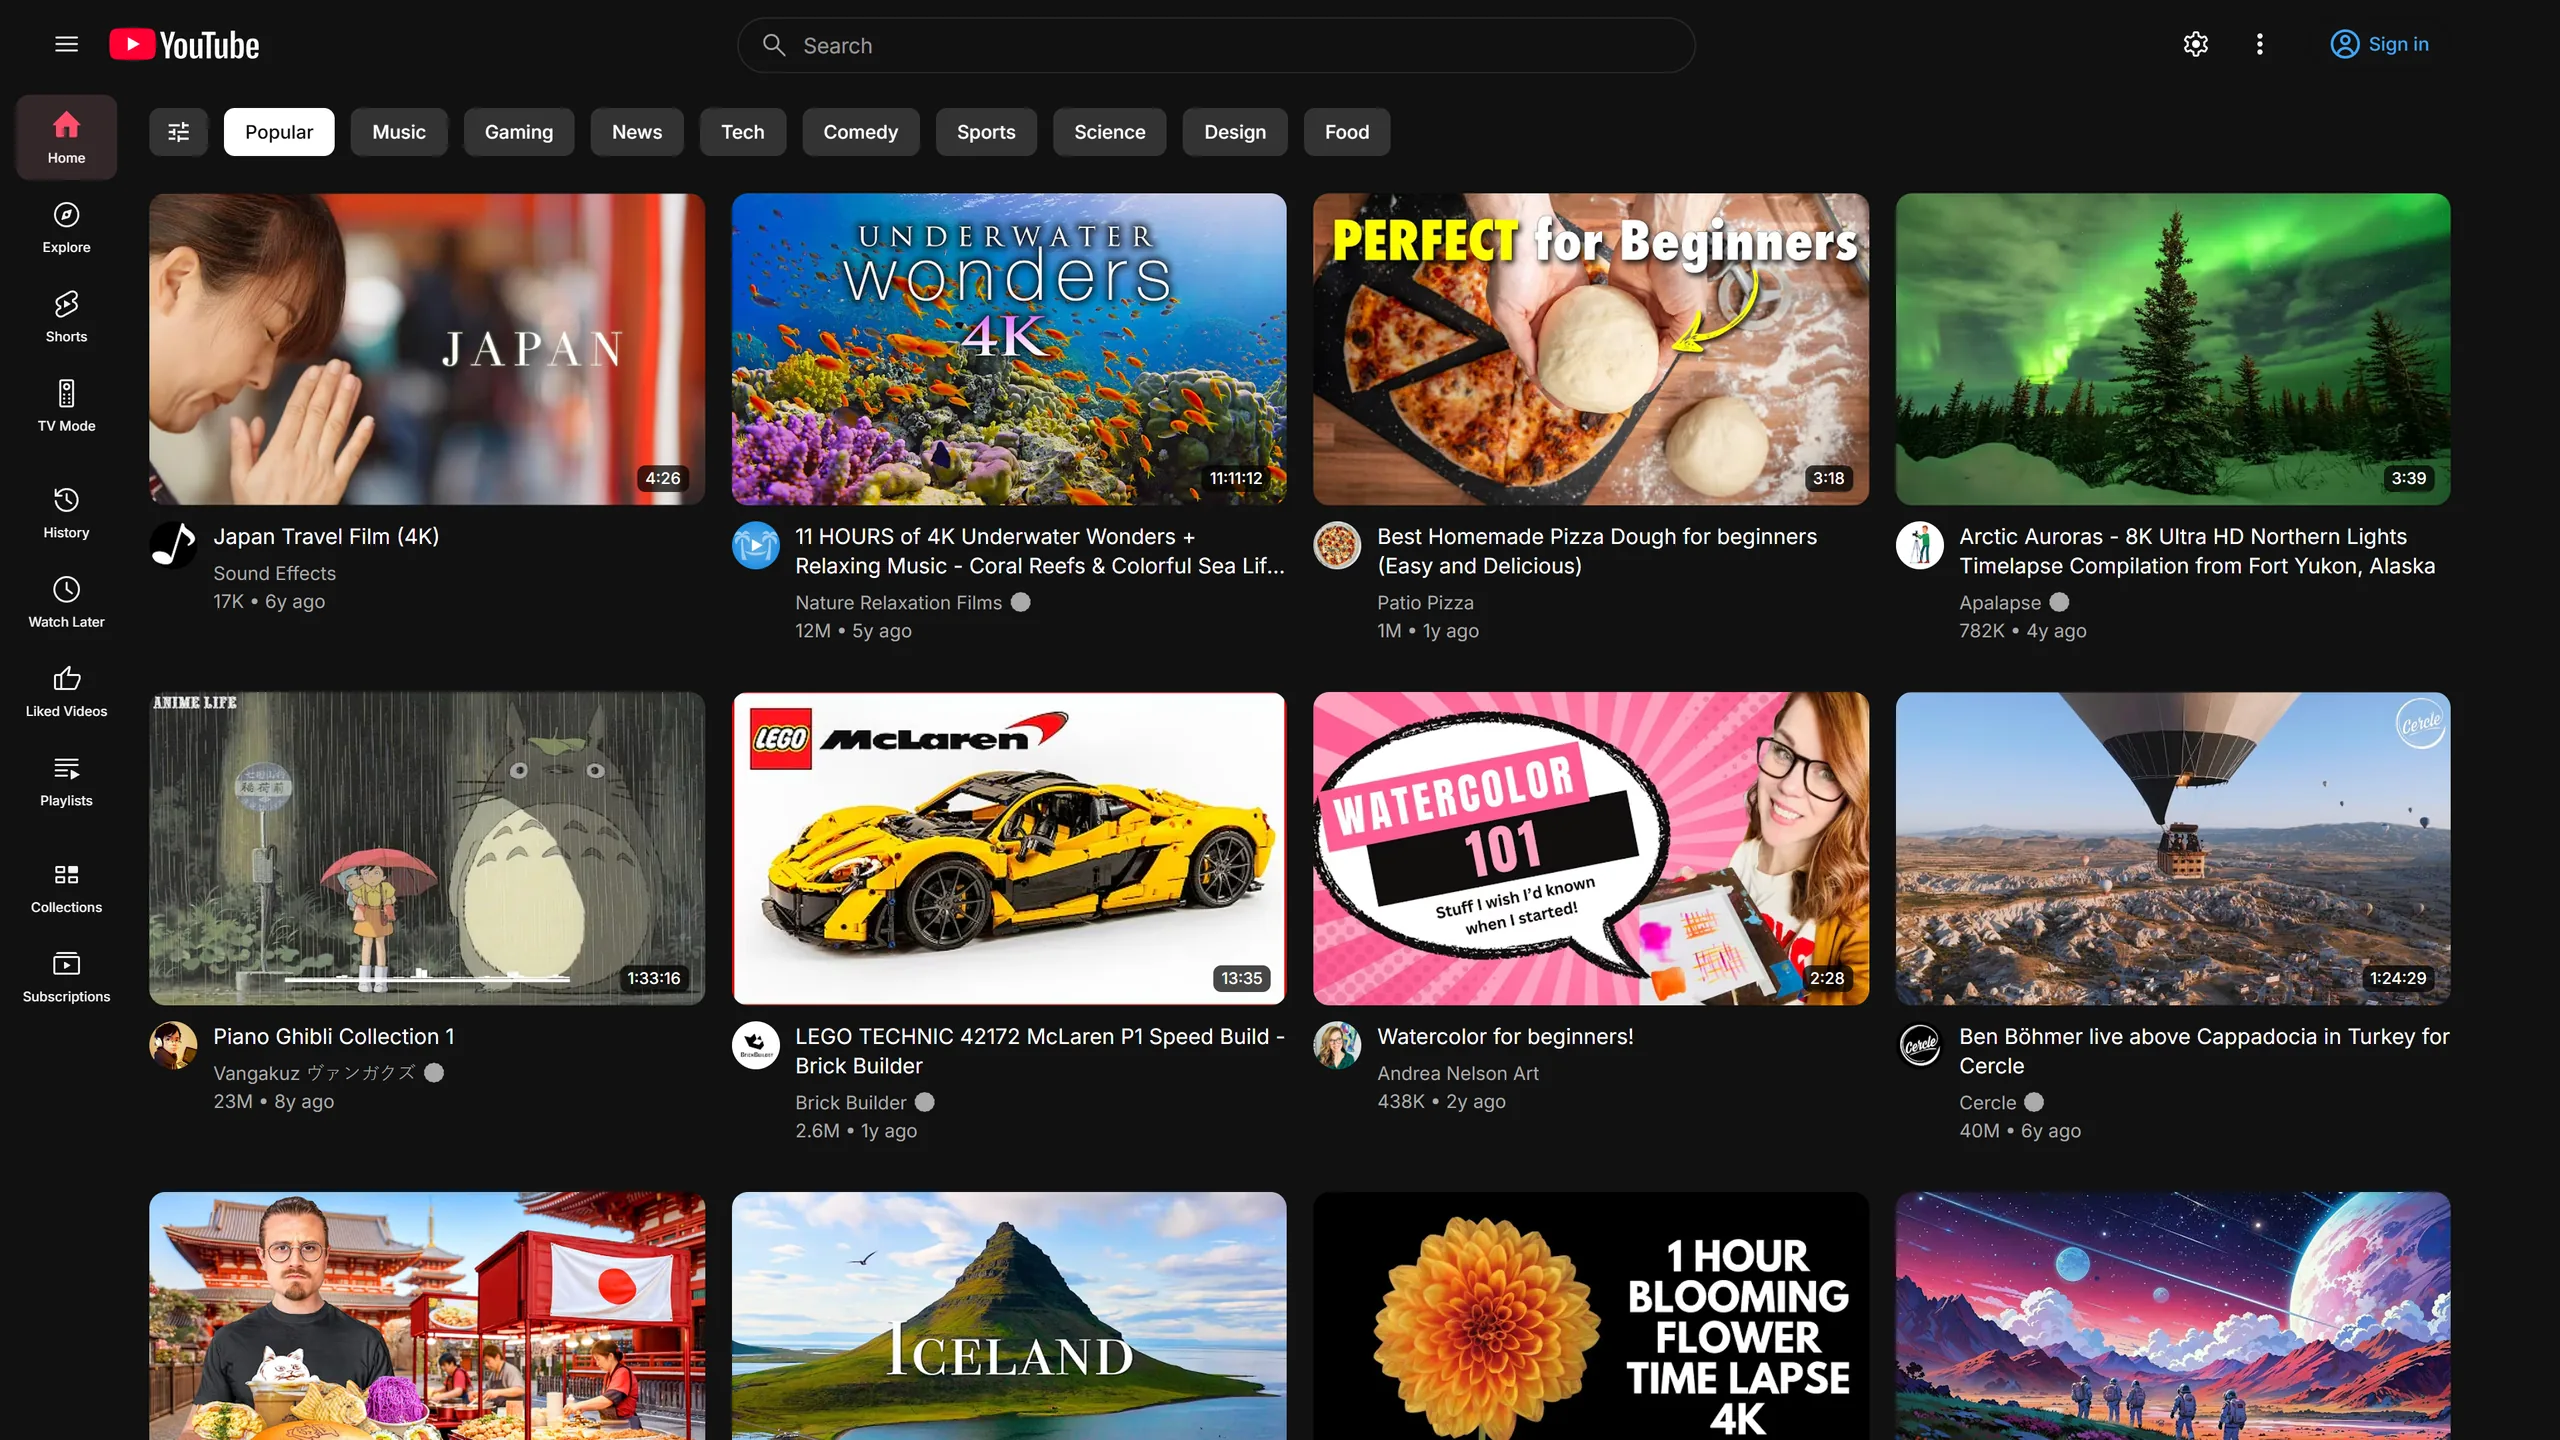Open Andrea Nelson Art channel link

tap(1457, 1073)
